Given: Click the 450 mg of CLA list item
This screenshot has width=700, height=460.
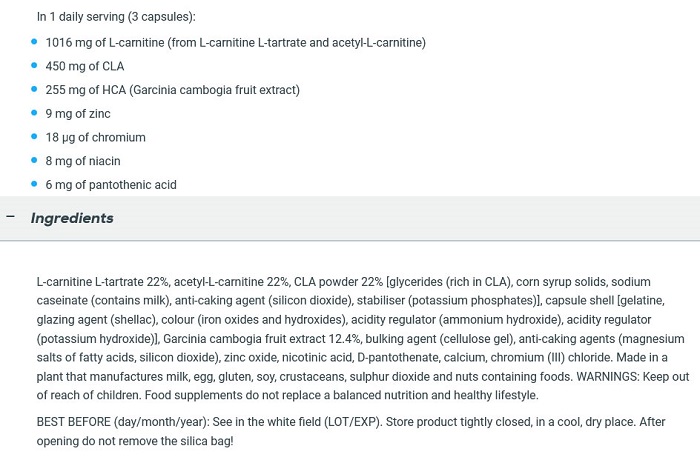Looking at the screenshot, I should [x=84, y=66].
